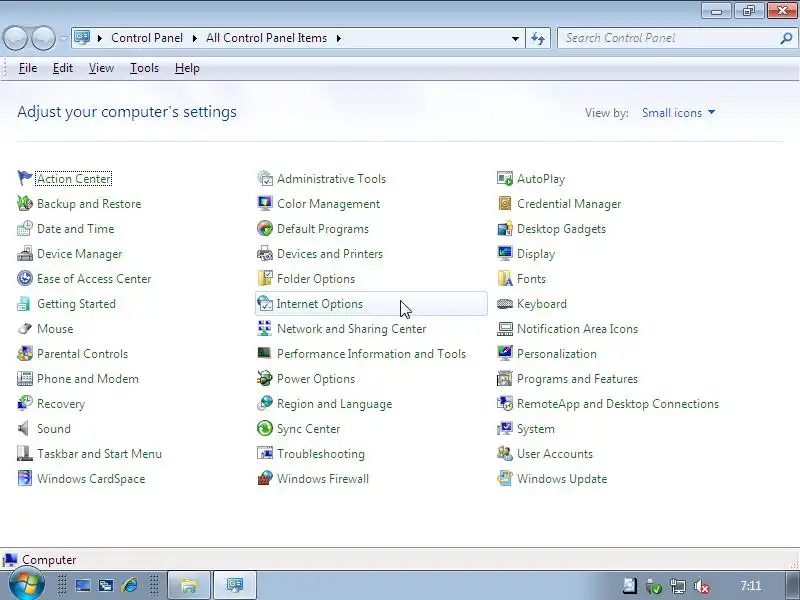Viewport: 800px width, 600px height.
Task: Click the Fonts folder icon
Action: coord(505,278)
